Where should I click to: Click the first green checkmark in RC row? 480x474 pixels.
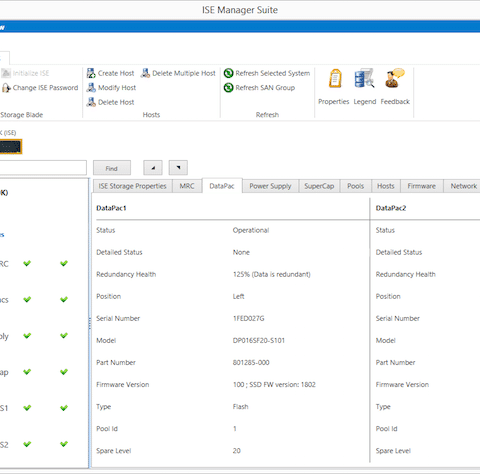click(x=27, y=263)
